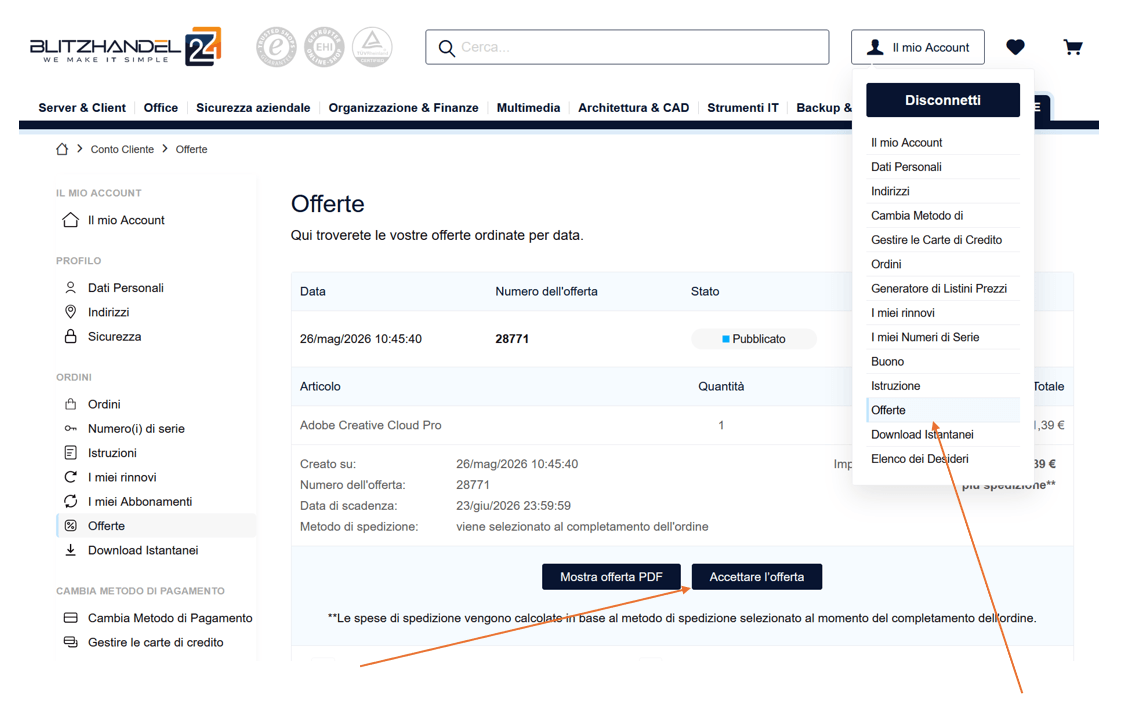Screen dimensions: 1141x715
Task: Open Download Istantanei in dropdown menu
Action: coord(943,435)
